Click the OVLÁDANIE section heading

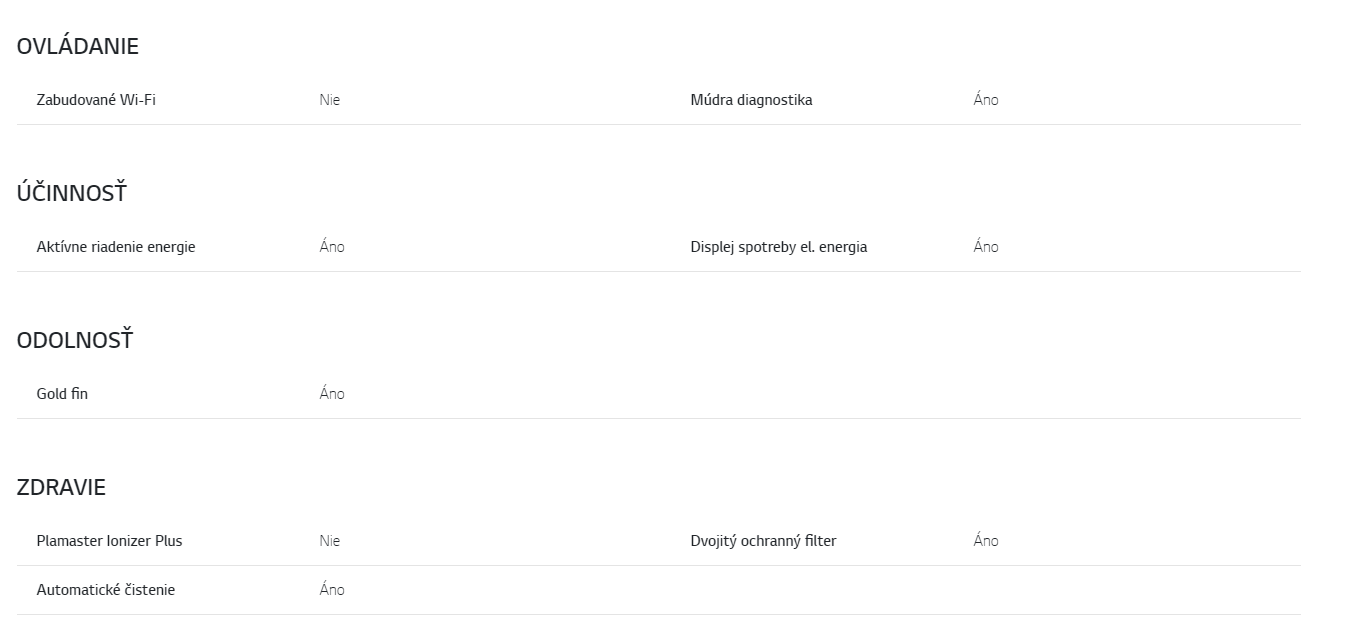coord(77,46)
